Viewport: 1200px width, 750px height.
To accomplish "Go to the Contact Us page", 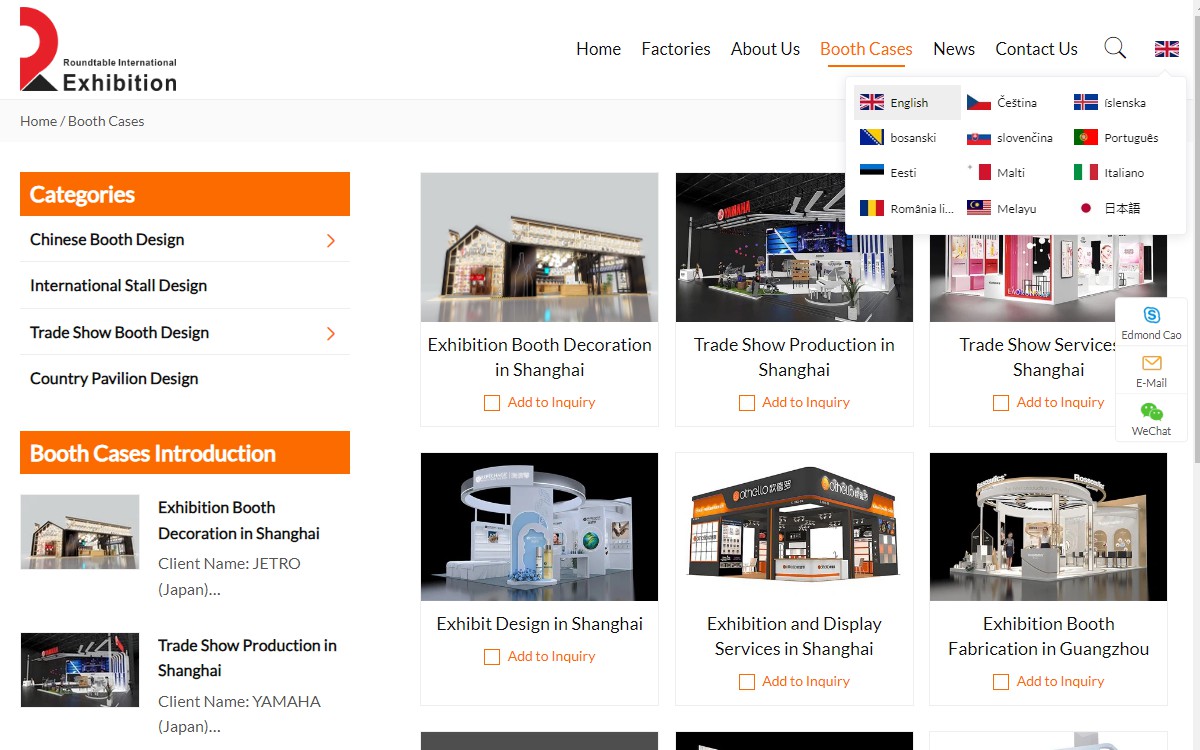I will 1036,49.
